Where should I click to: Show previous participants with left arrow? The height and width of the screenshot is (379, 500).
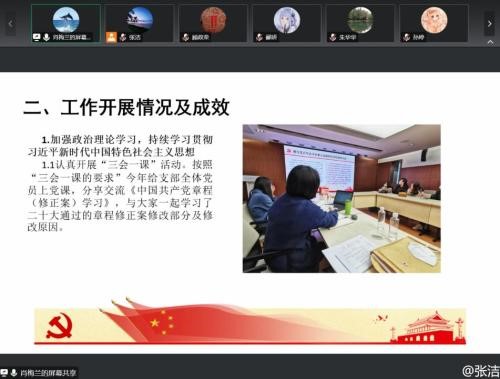click(x=11, y=24)
